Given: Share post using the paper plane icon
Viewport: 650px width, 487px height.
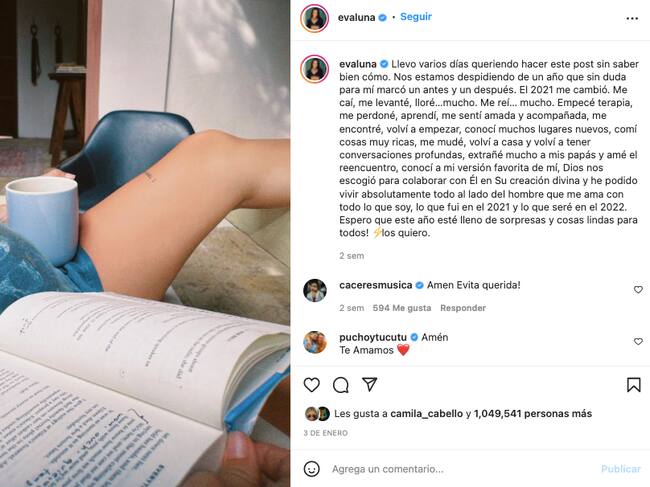Looking at the screenshot, I should 369,384.
